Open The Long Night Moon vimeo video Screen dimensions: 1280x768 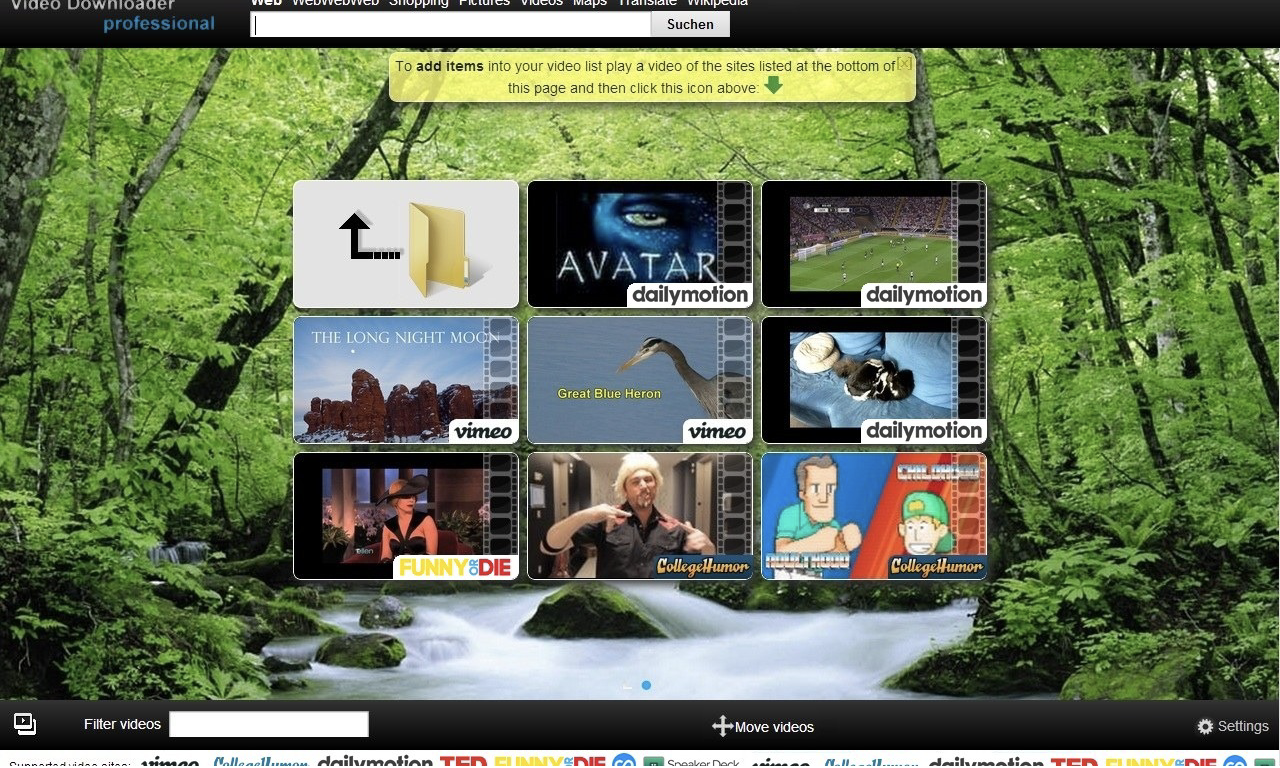tap(406, 380)
